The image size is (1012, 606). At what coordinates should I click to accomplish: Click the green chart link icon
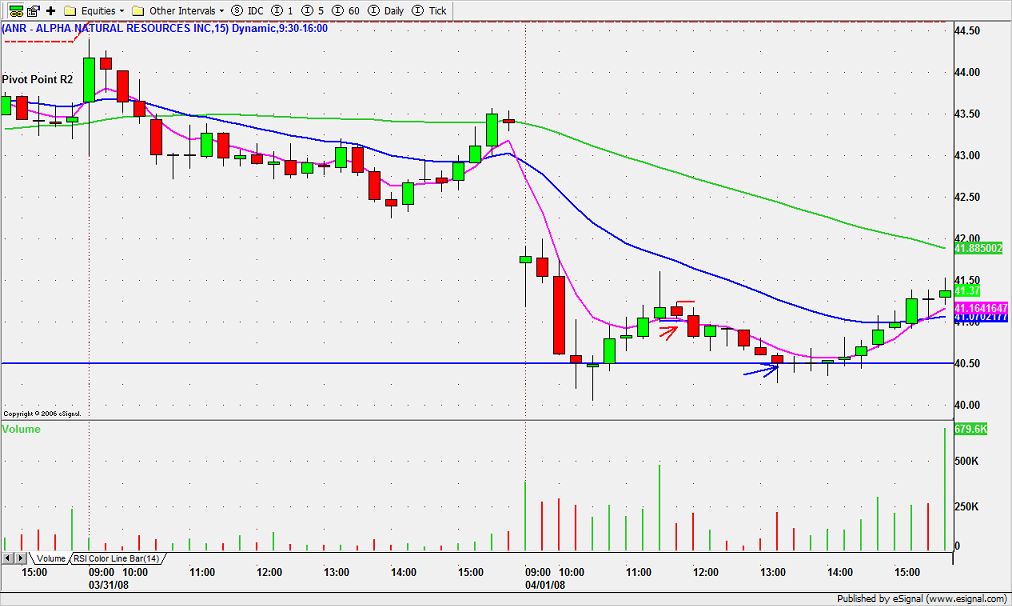tap(15, 10)
